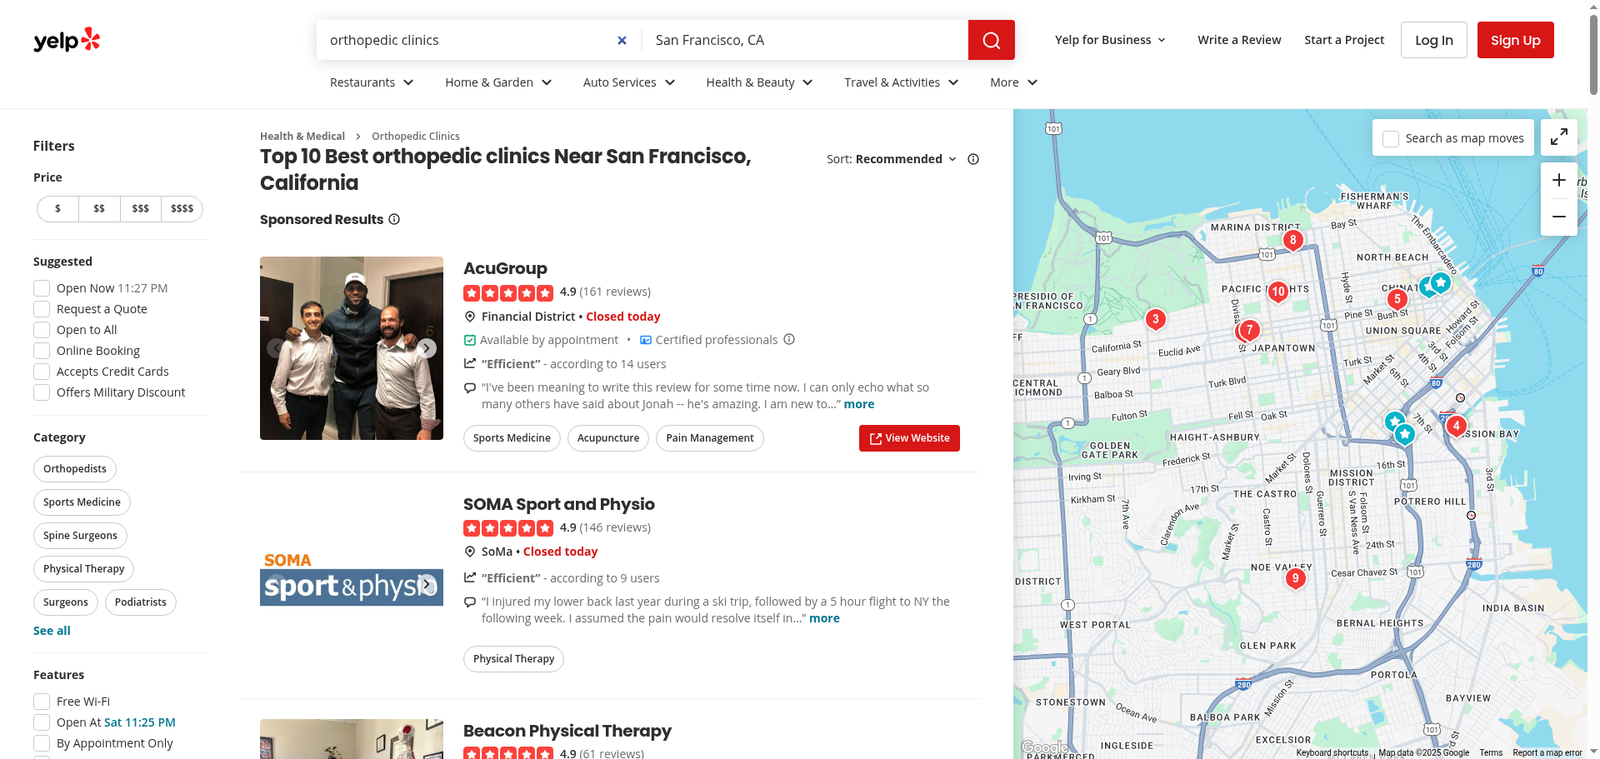Screen dimensions: 1600x759
Task: Expand Auto Services menu
Action: (x=629, y=82)
